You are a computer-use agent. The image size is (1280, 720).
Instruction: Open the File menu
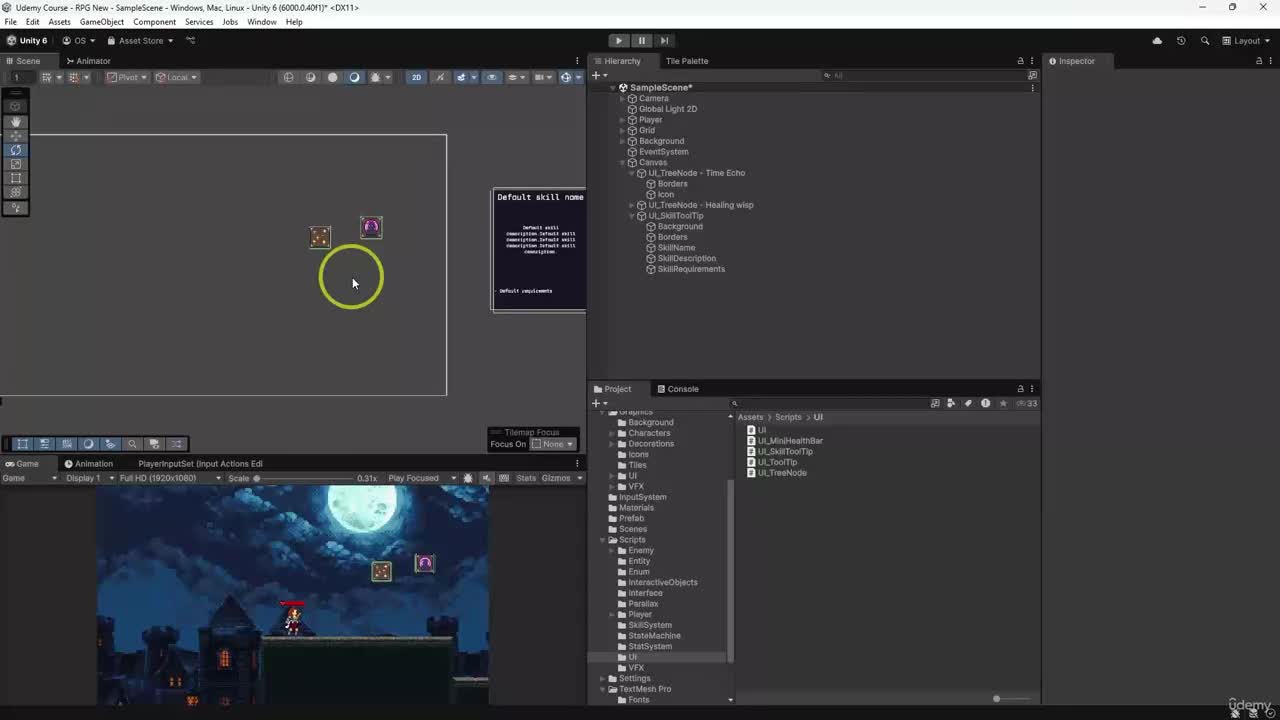click(x=10, y=21)
